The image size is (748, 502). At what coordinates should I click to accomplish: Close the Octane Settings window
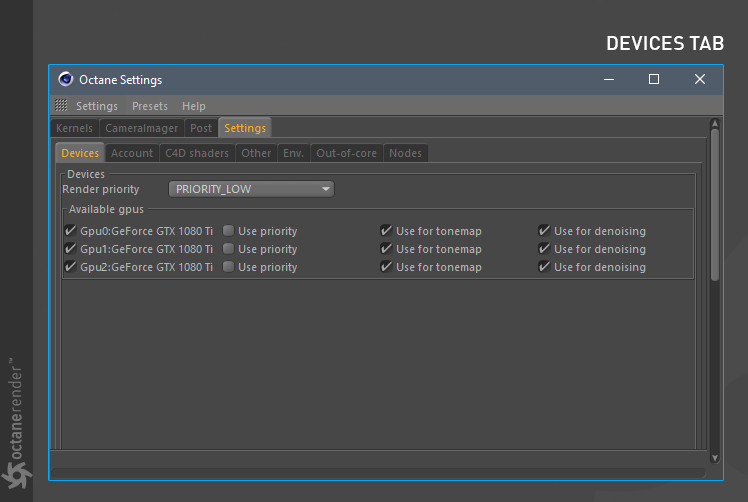click(x=700, y=79)
